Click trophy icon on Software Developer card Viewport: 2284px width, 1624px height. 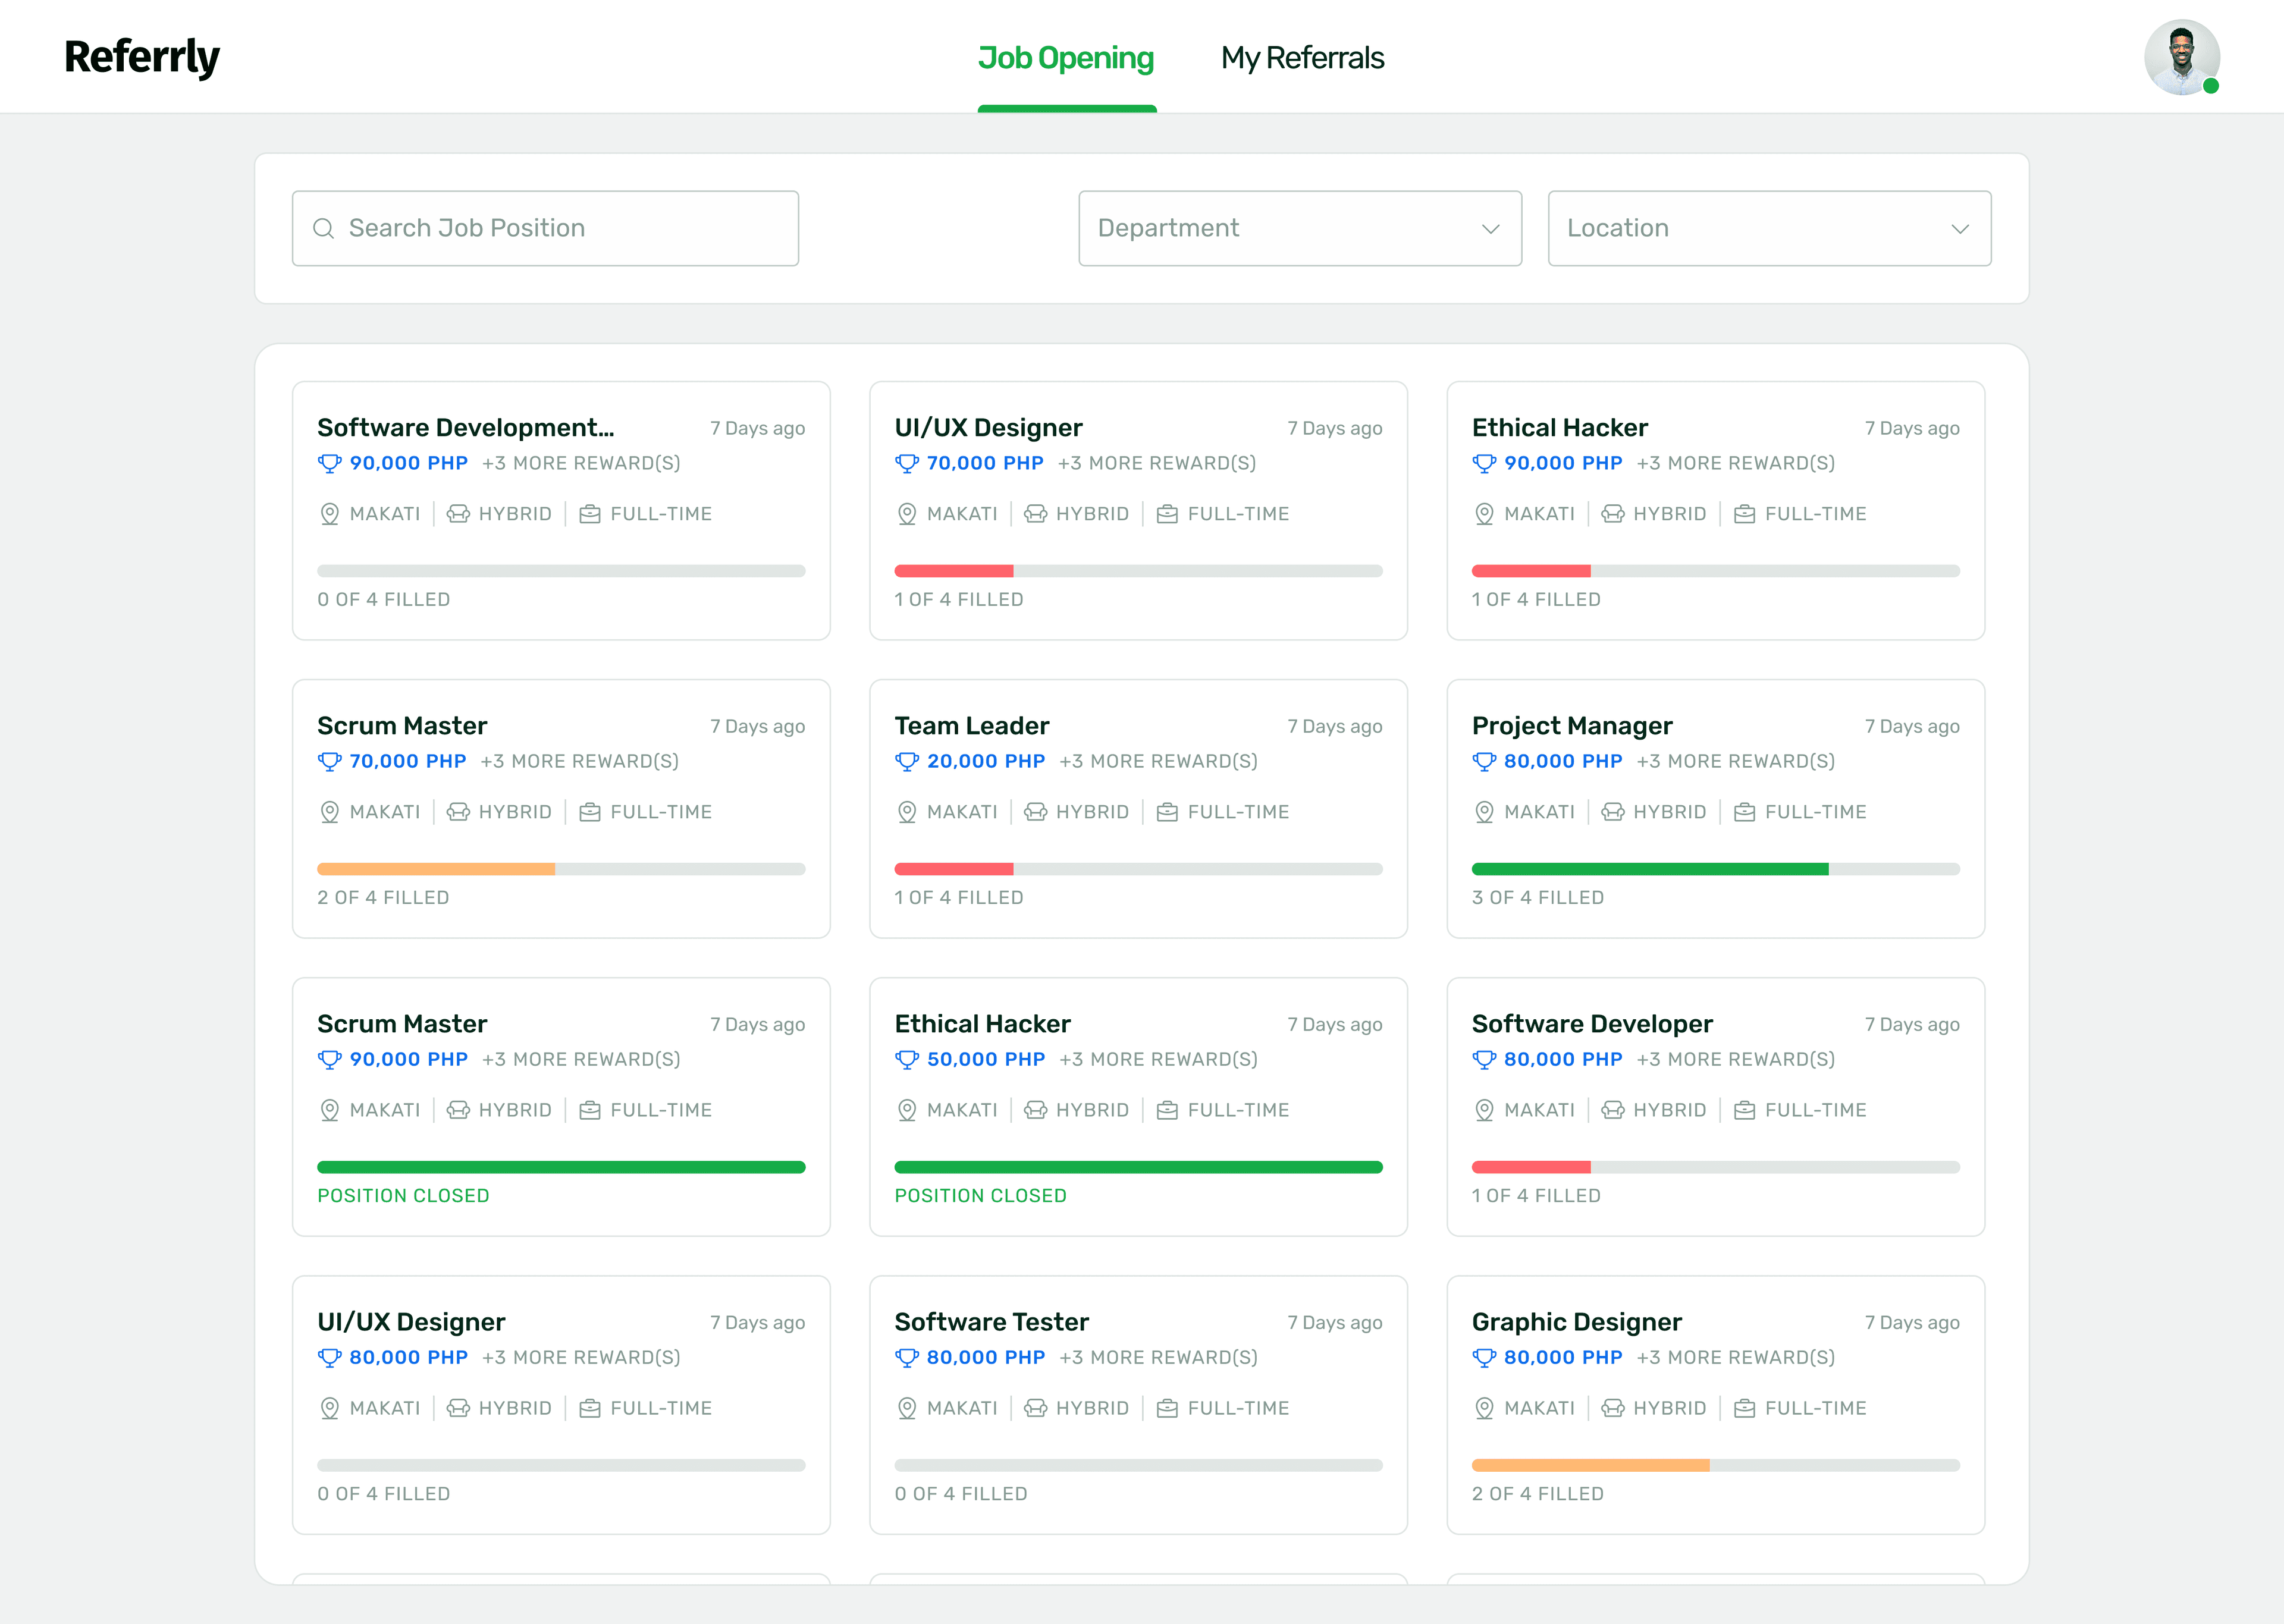click(x=1484, y=1059)
